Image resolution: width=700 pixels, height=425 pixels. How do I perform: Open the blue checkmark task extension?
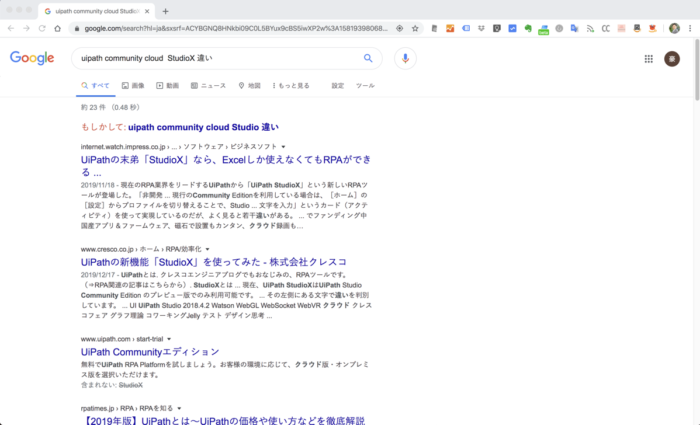point(512,28)
